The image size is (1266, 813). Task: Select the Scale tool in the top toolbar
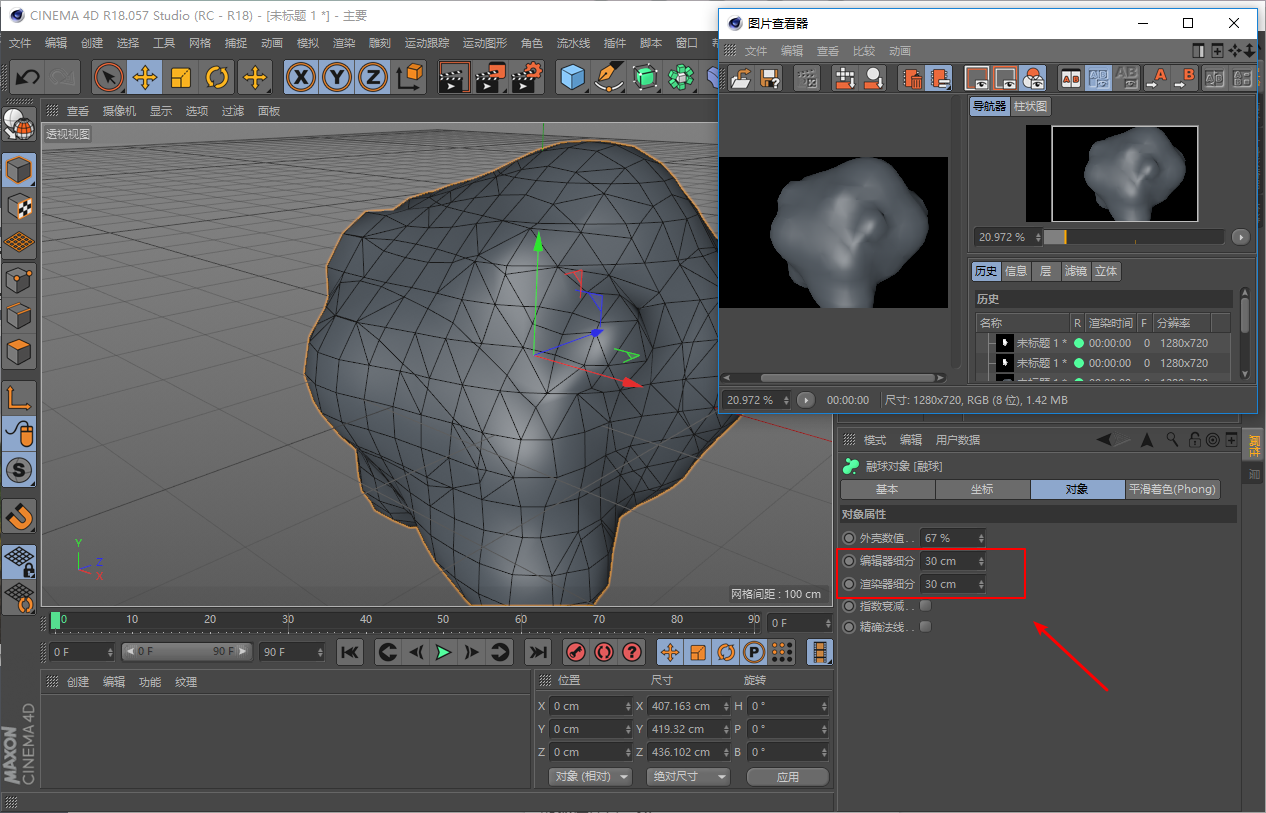(x=181, y=77)
